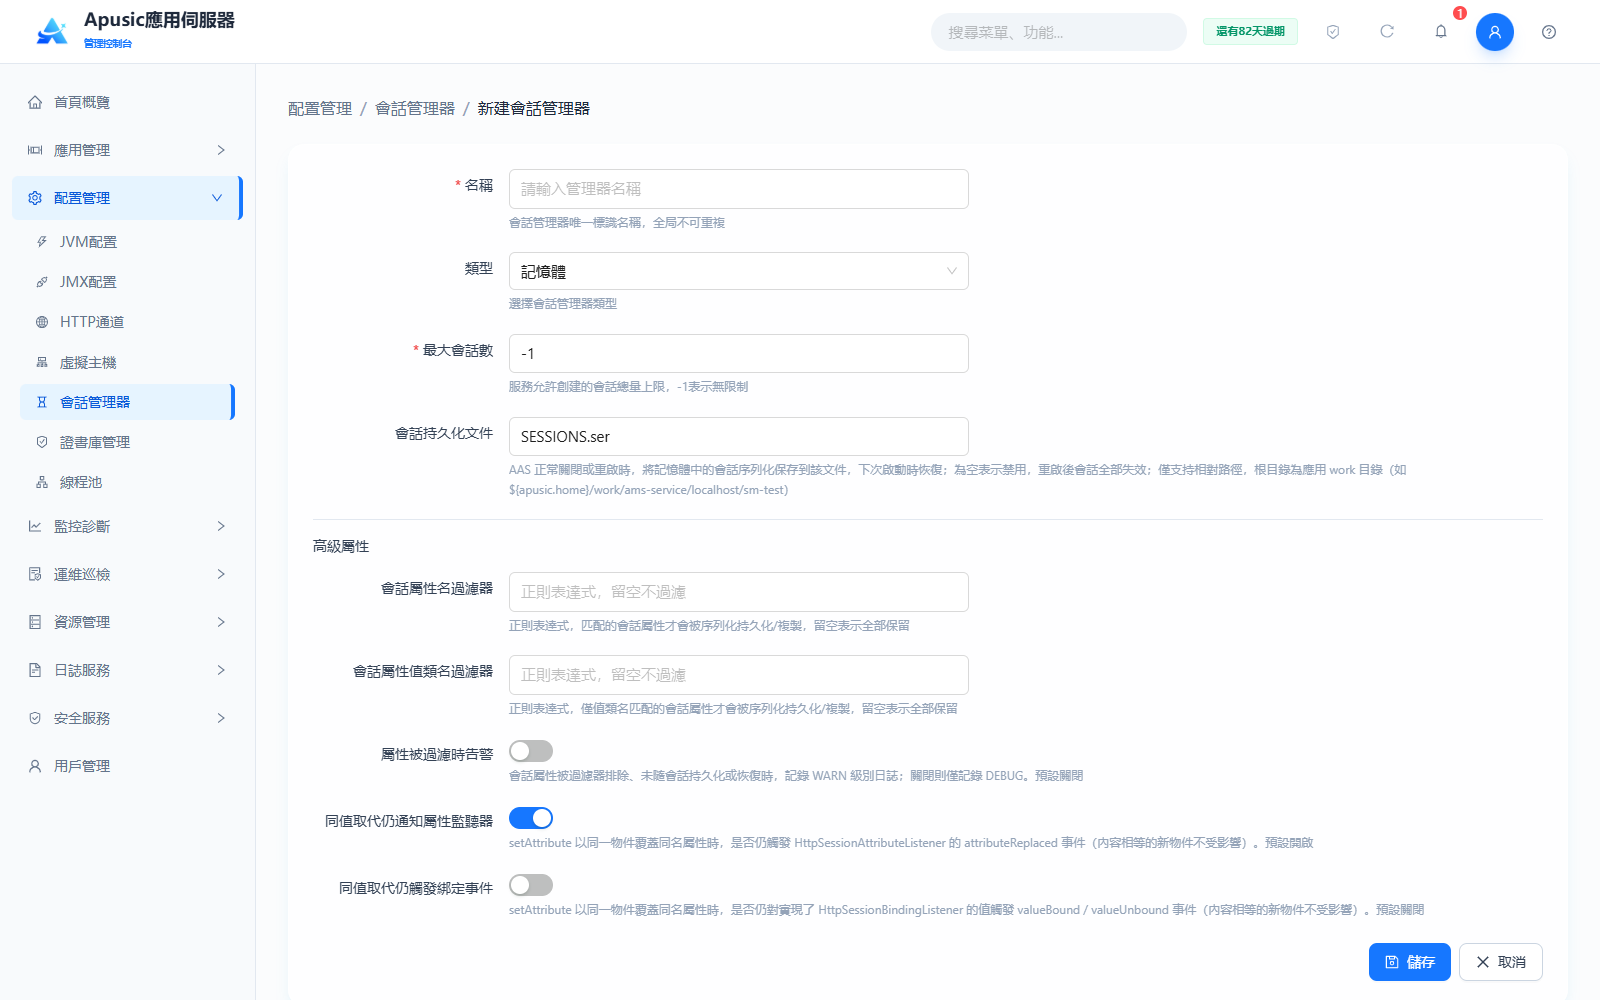Click the Apusic logo icon

pyautogui.click(x=52, y=32)
